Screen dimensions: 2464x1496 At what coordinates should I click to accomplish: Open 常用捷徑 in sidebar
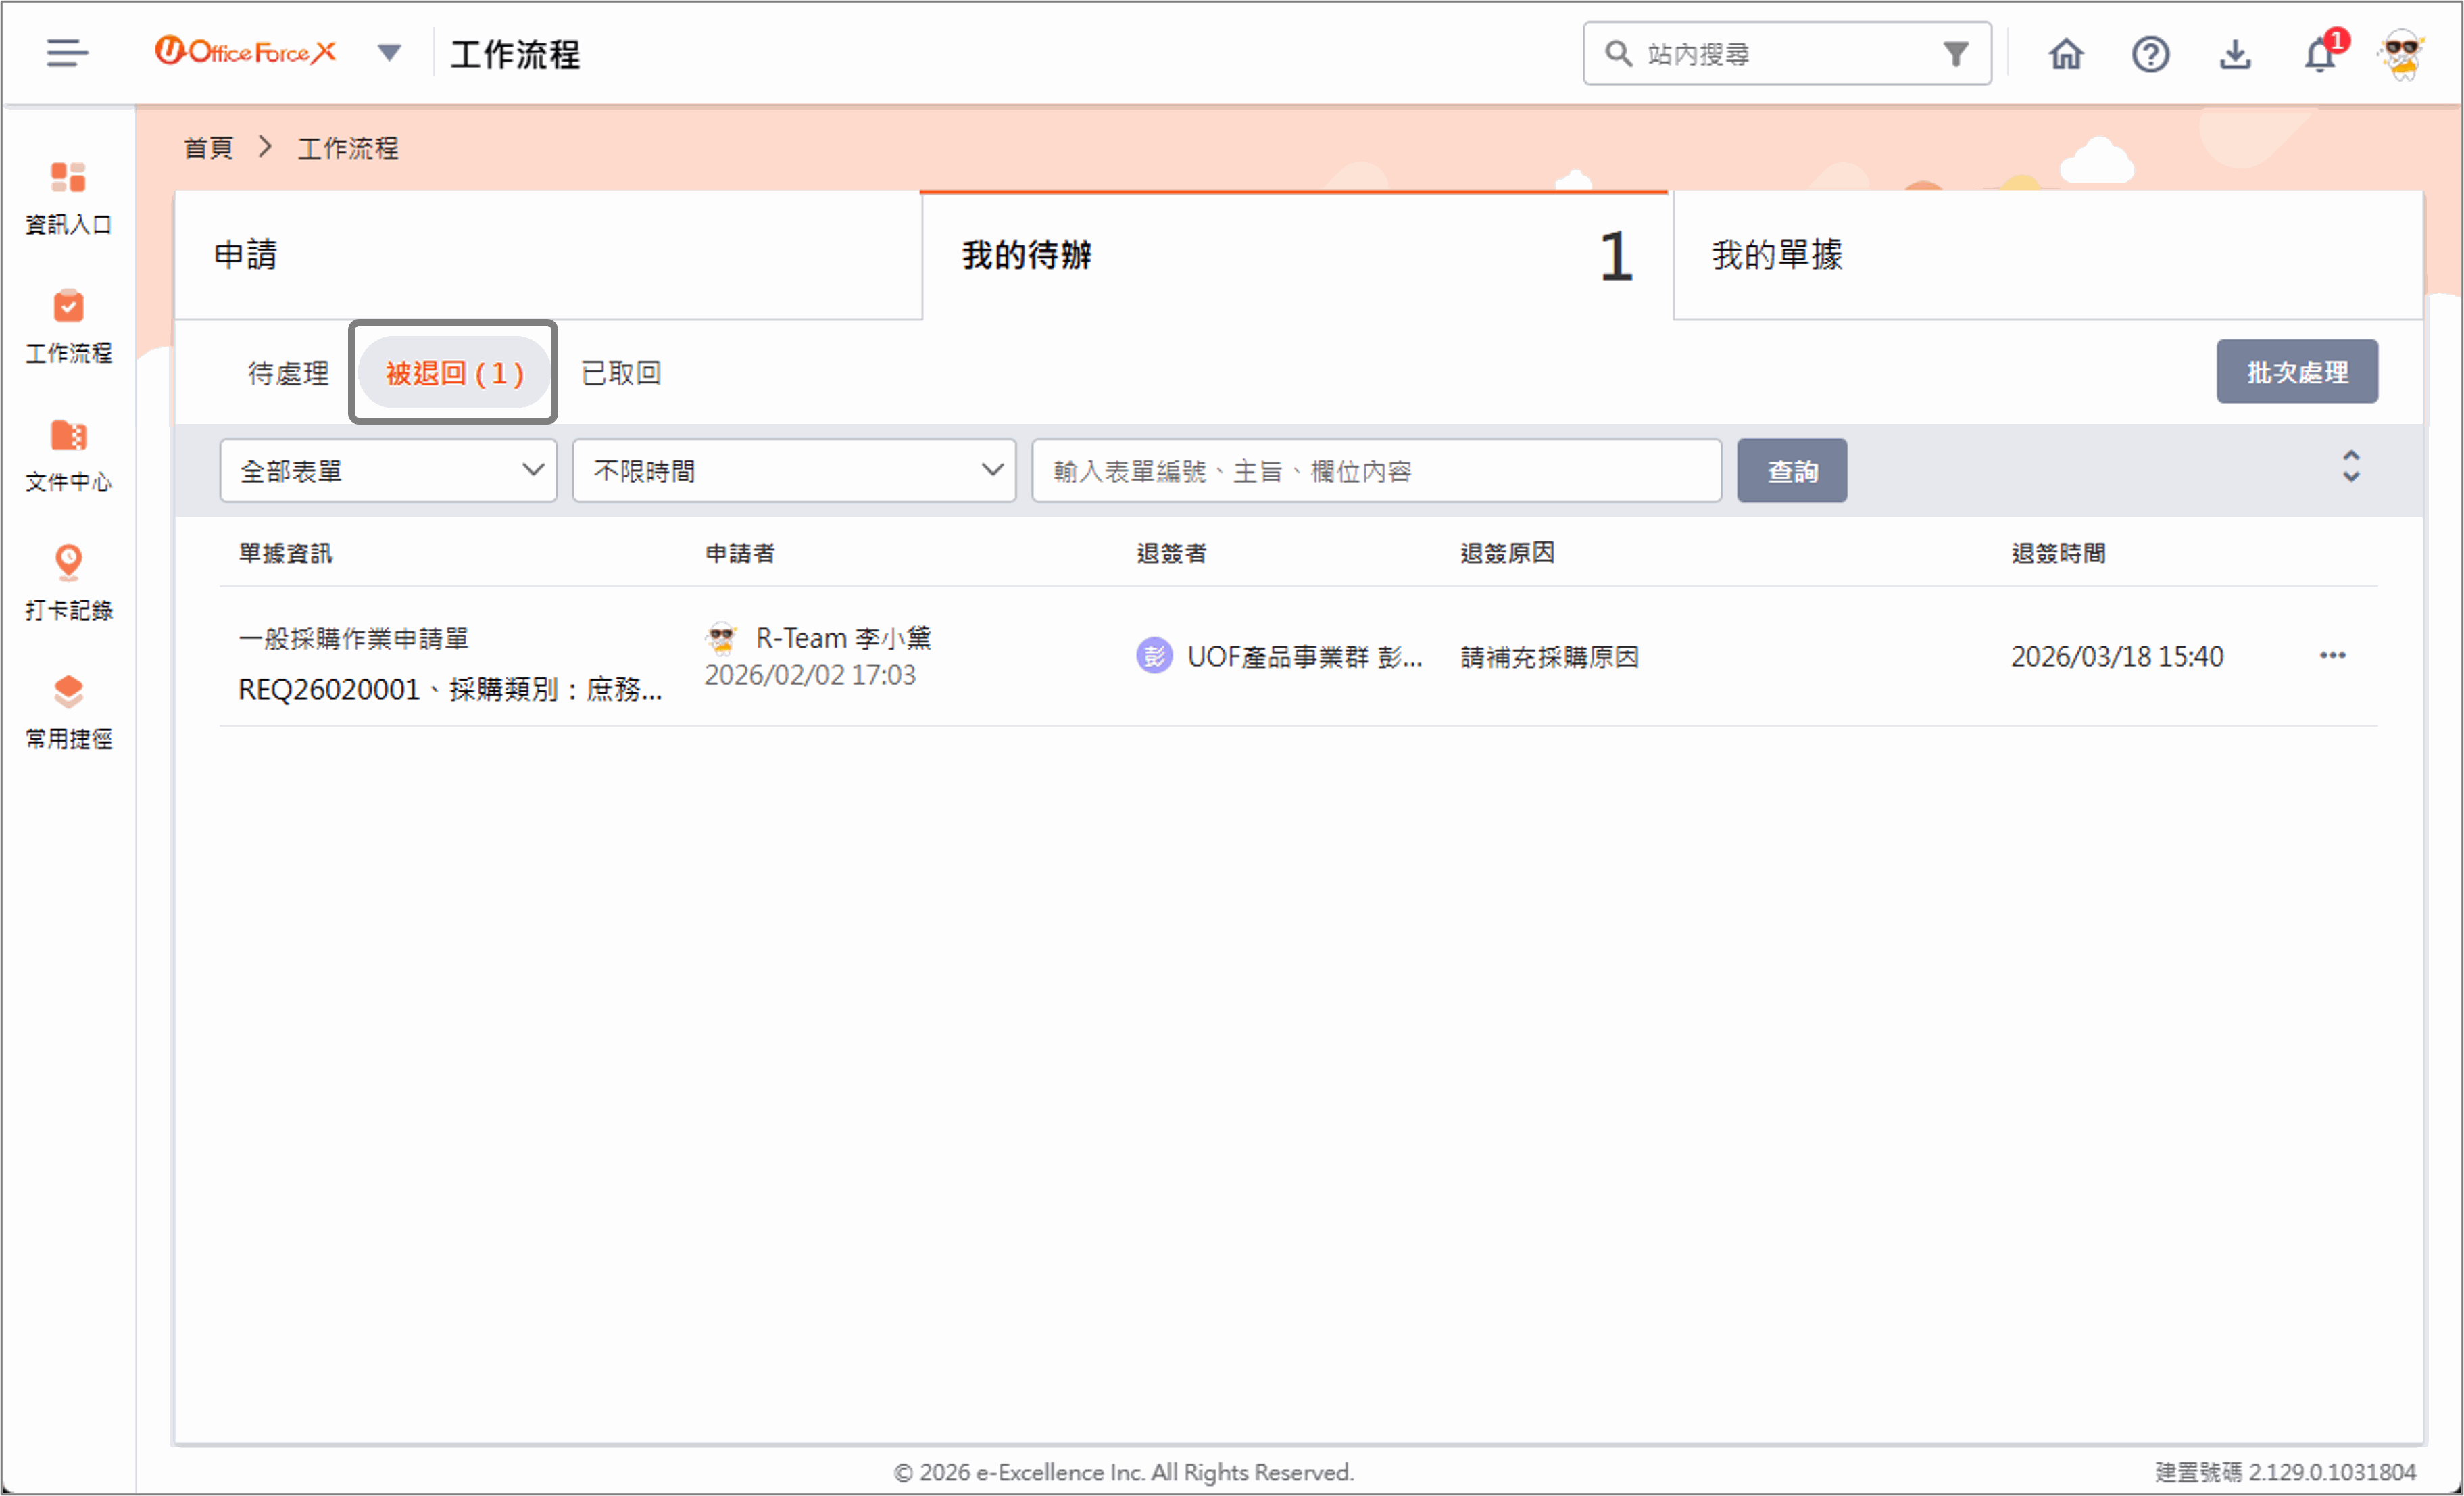pyautogui.click(x=68, y=712)
